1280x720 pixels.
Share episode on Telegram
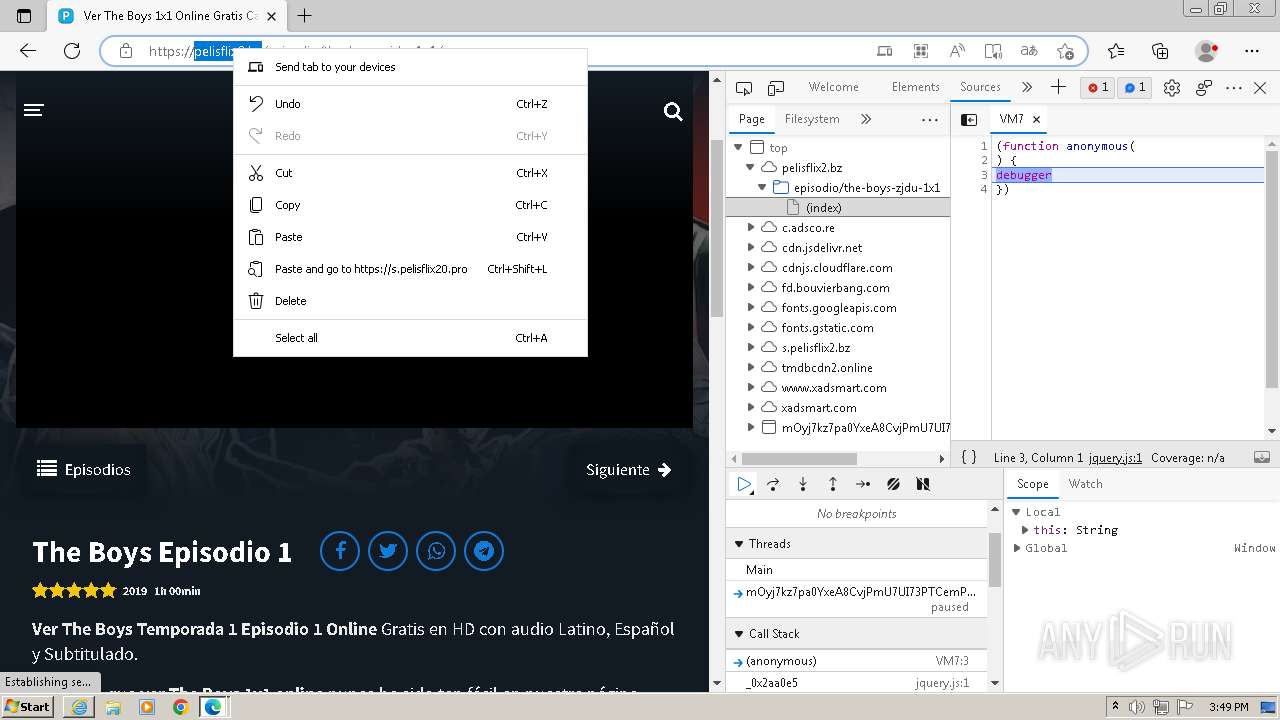point(484,551)
